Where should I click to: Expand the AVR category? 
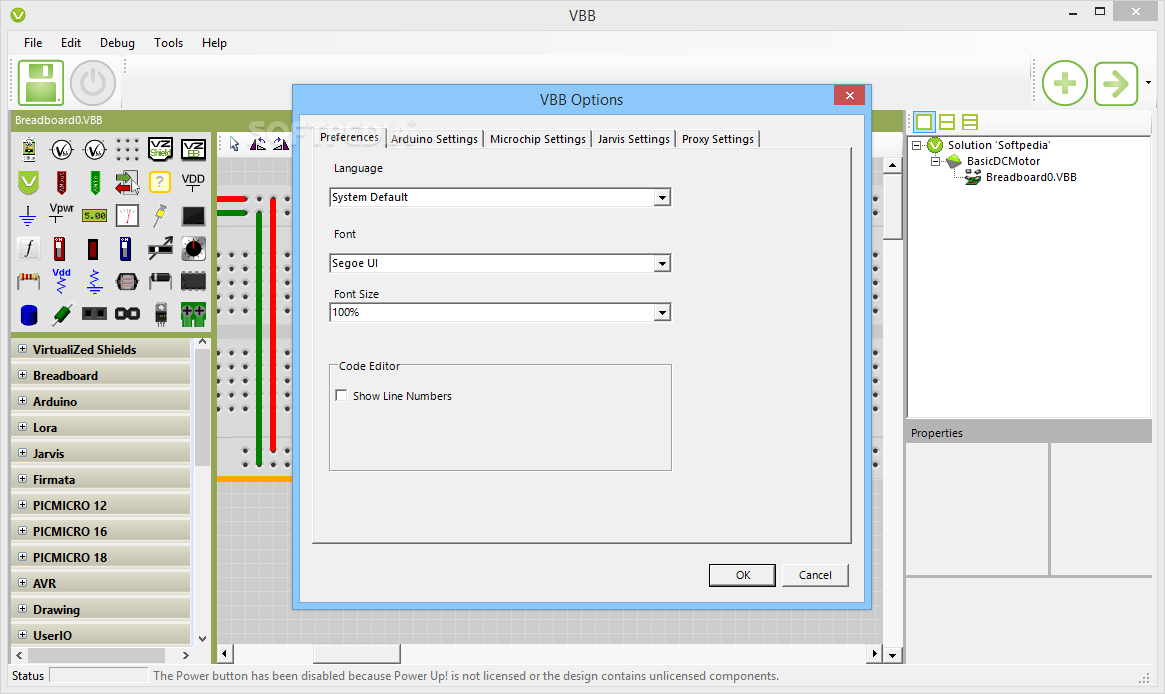22,583
